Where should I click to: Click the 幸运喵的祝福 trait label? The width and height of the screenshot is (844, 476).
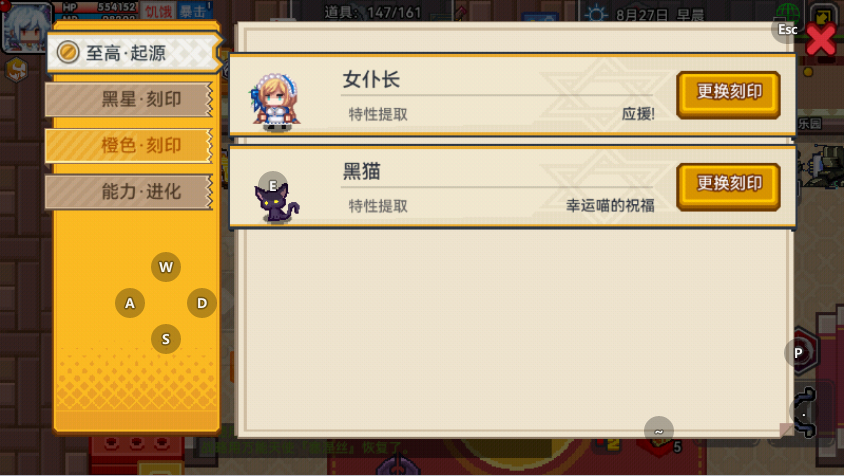click(610, 206)
